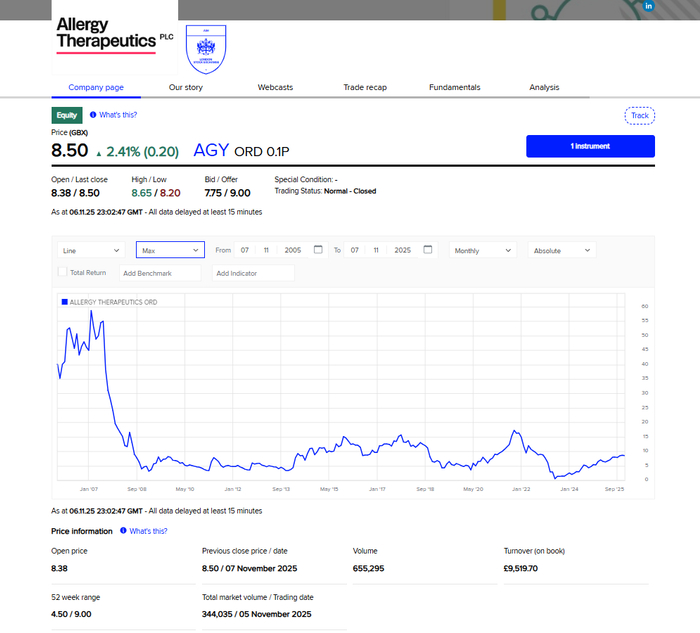Click the Sep '25 axis label

click(614, 489)
